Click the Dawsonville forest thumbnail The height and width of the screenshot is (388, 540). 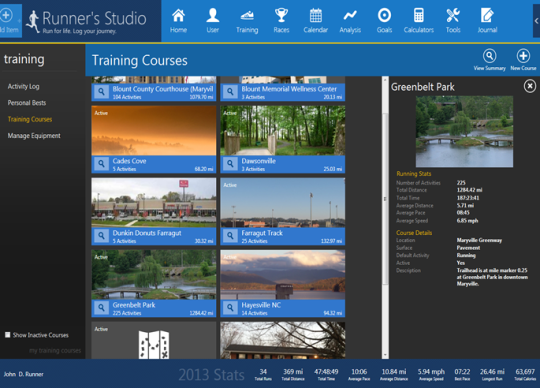click(x=283, y=130)
